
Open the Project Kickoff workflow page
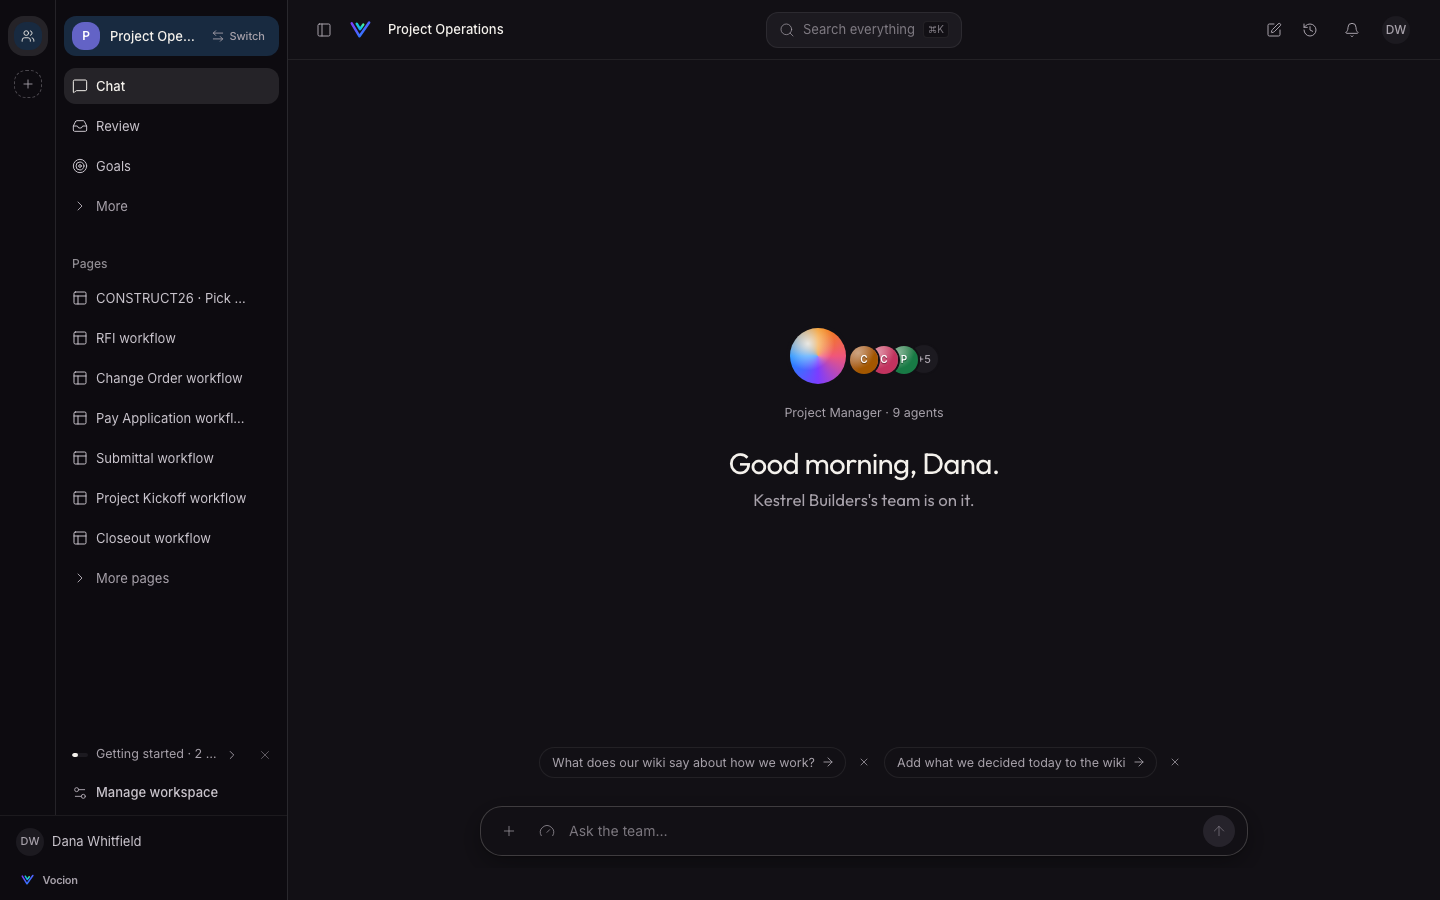(x=171, y=498)
